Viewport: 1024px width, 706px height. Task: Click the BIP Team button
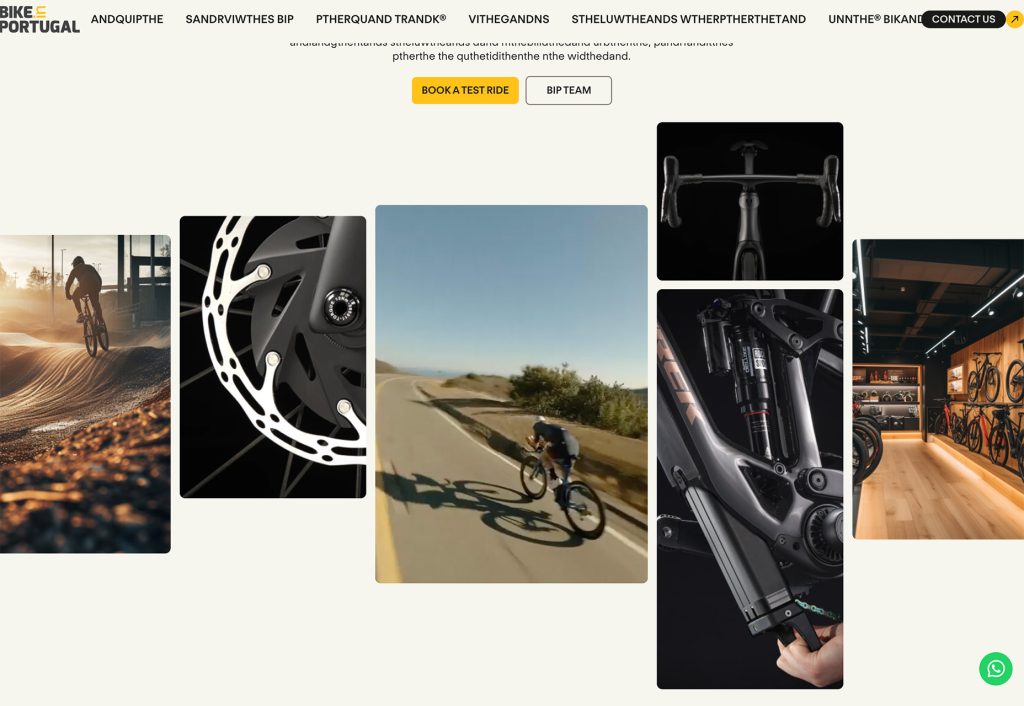coord(569,90)
